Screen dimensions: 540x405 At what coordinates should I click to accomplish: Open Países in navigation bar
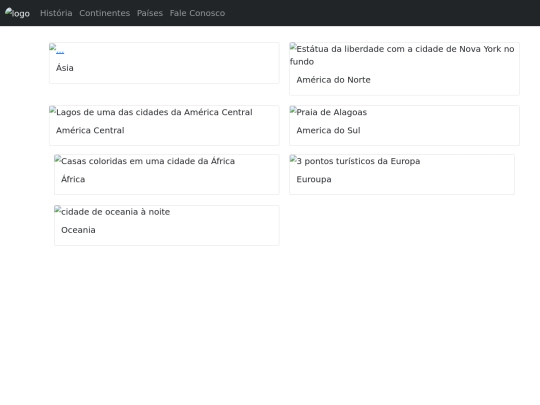[150, 13]
